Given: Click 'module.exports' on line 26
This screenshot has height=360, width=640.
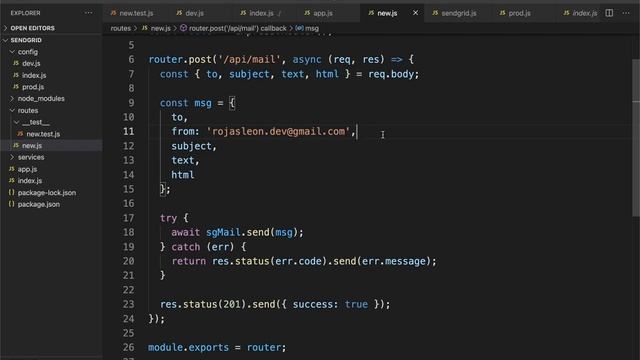Looking at the screenshot, I should click(x=188, y=347).
